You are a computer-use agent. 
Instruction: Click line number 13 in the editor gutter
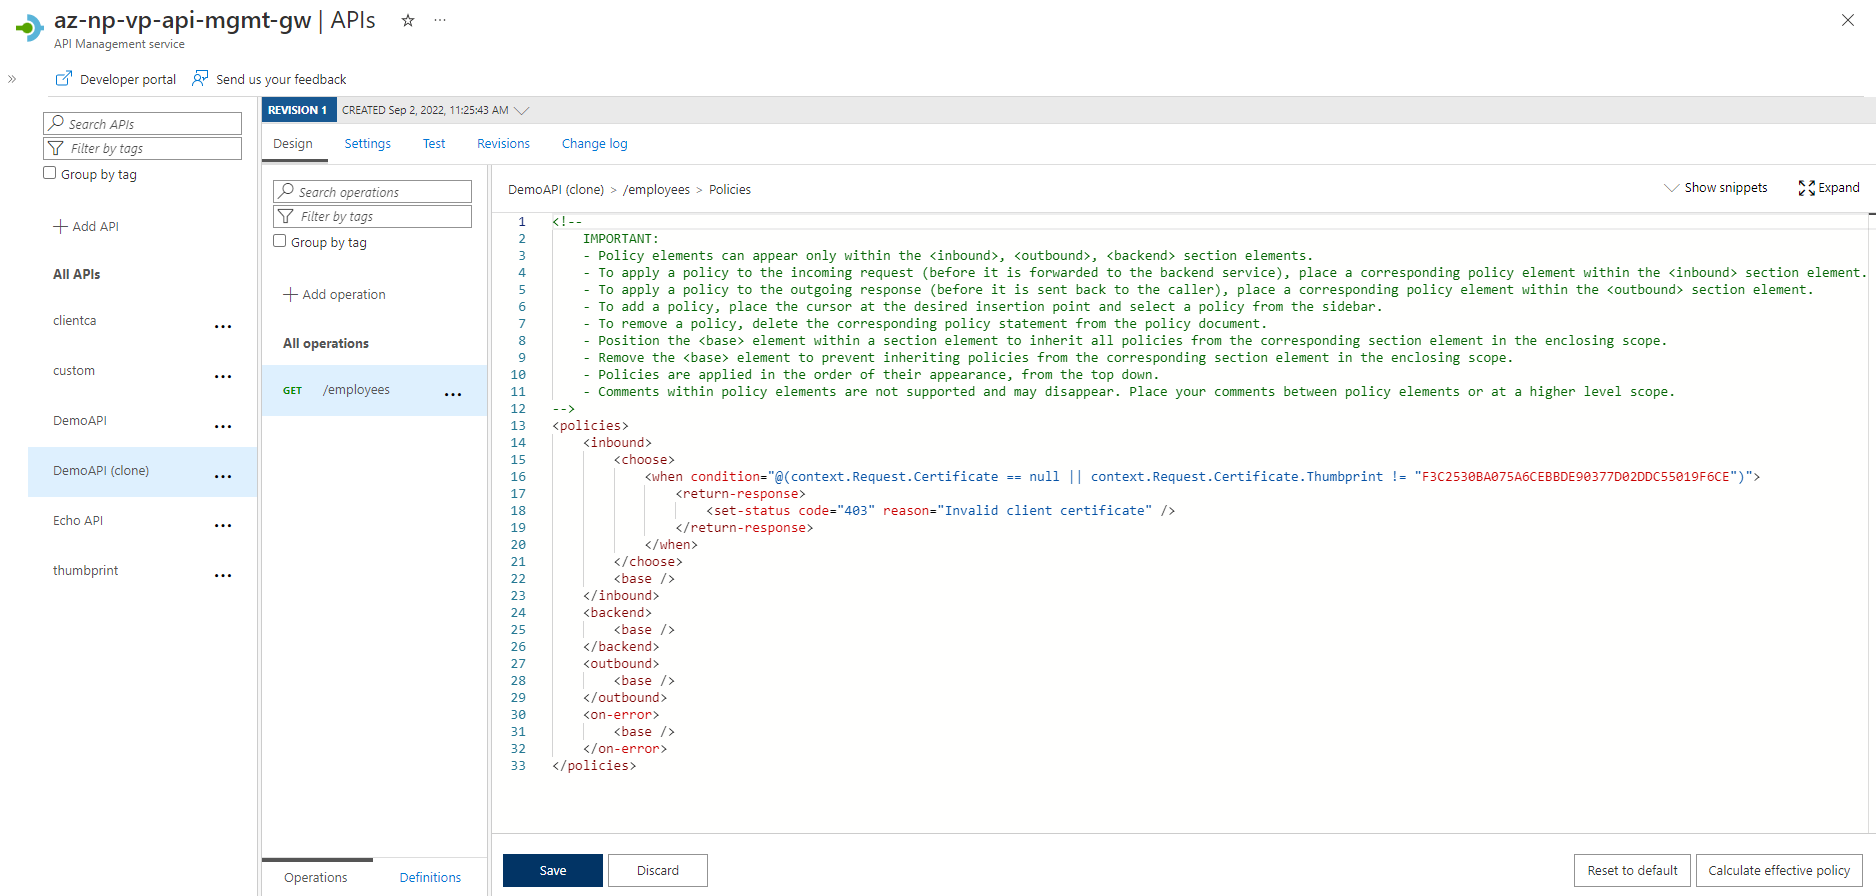[x=518, y=426]
